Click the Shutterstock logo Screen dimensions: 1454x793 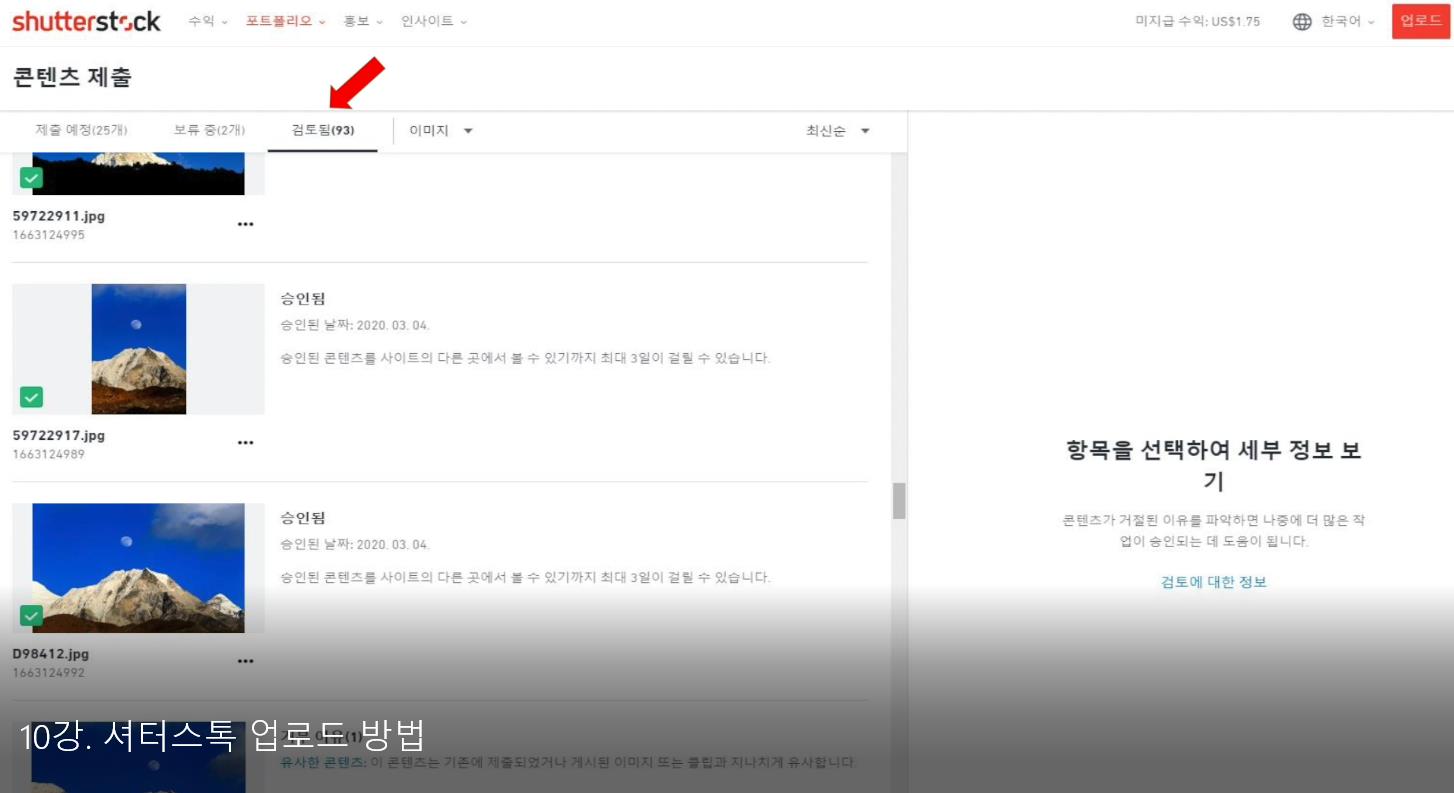pos(86,21)
